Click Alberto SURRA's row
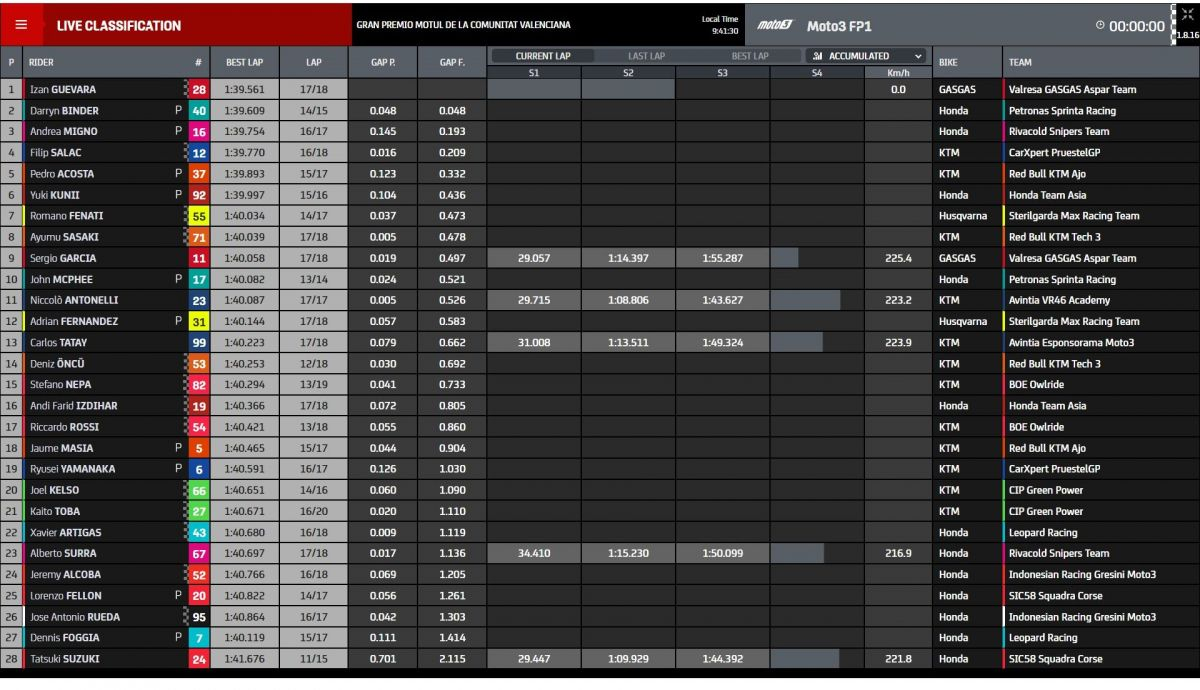The width and height of the screenshot is (1200, 690). pyautogui.click(x=600, y=554)
